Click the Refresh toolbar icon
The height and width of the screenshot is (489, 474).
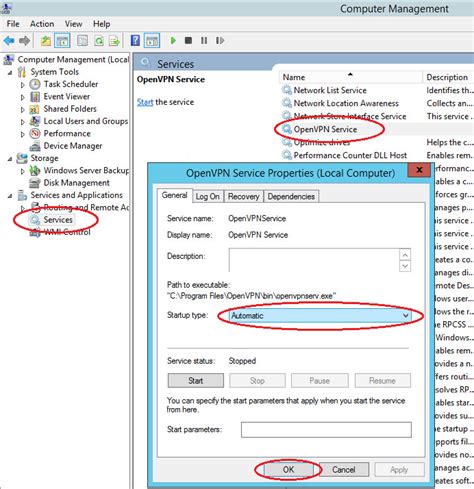(x=99, y=41)
